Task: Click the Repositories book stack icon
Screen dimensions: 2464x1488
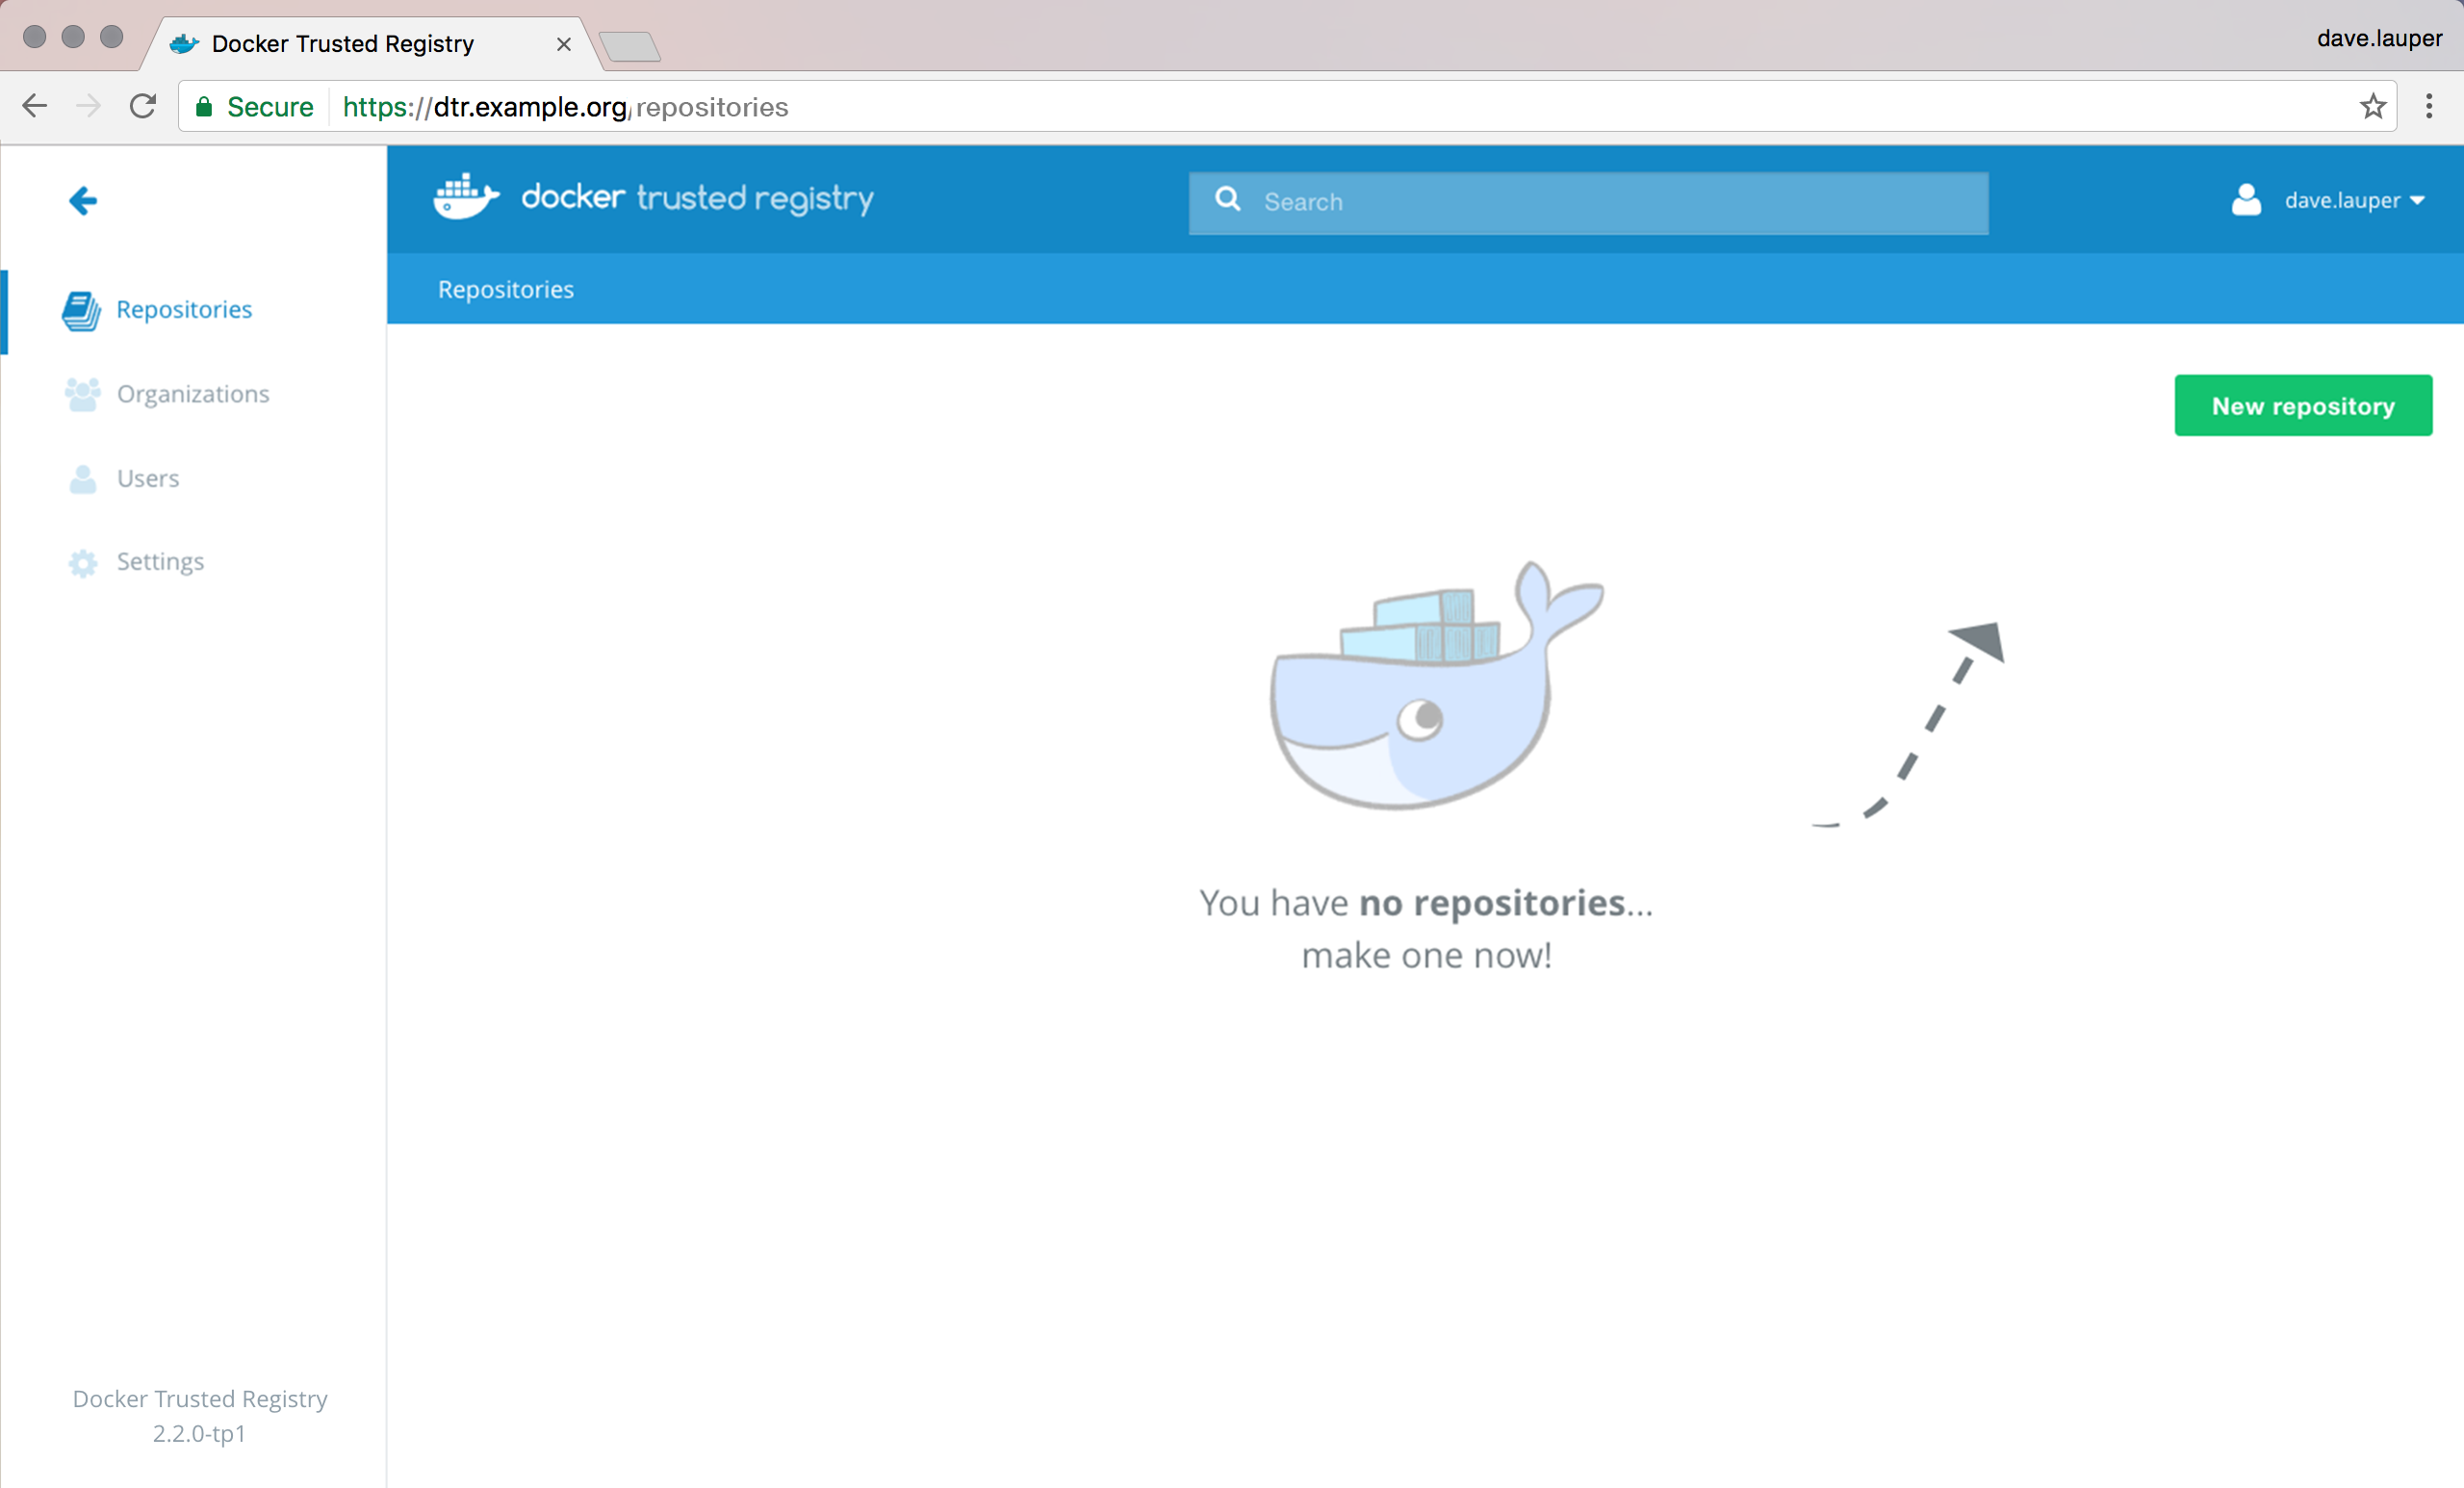Action: [81, 311]
